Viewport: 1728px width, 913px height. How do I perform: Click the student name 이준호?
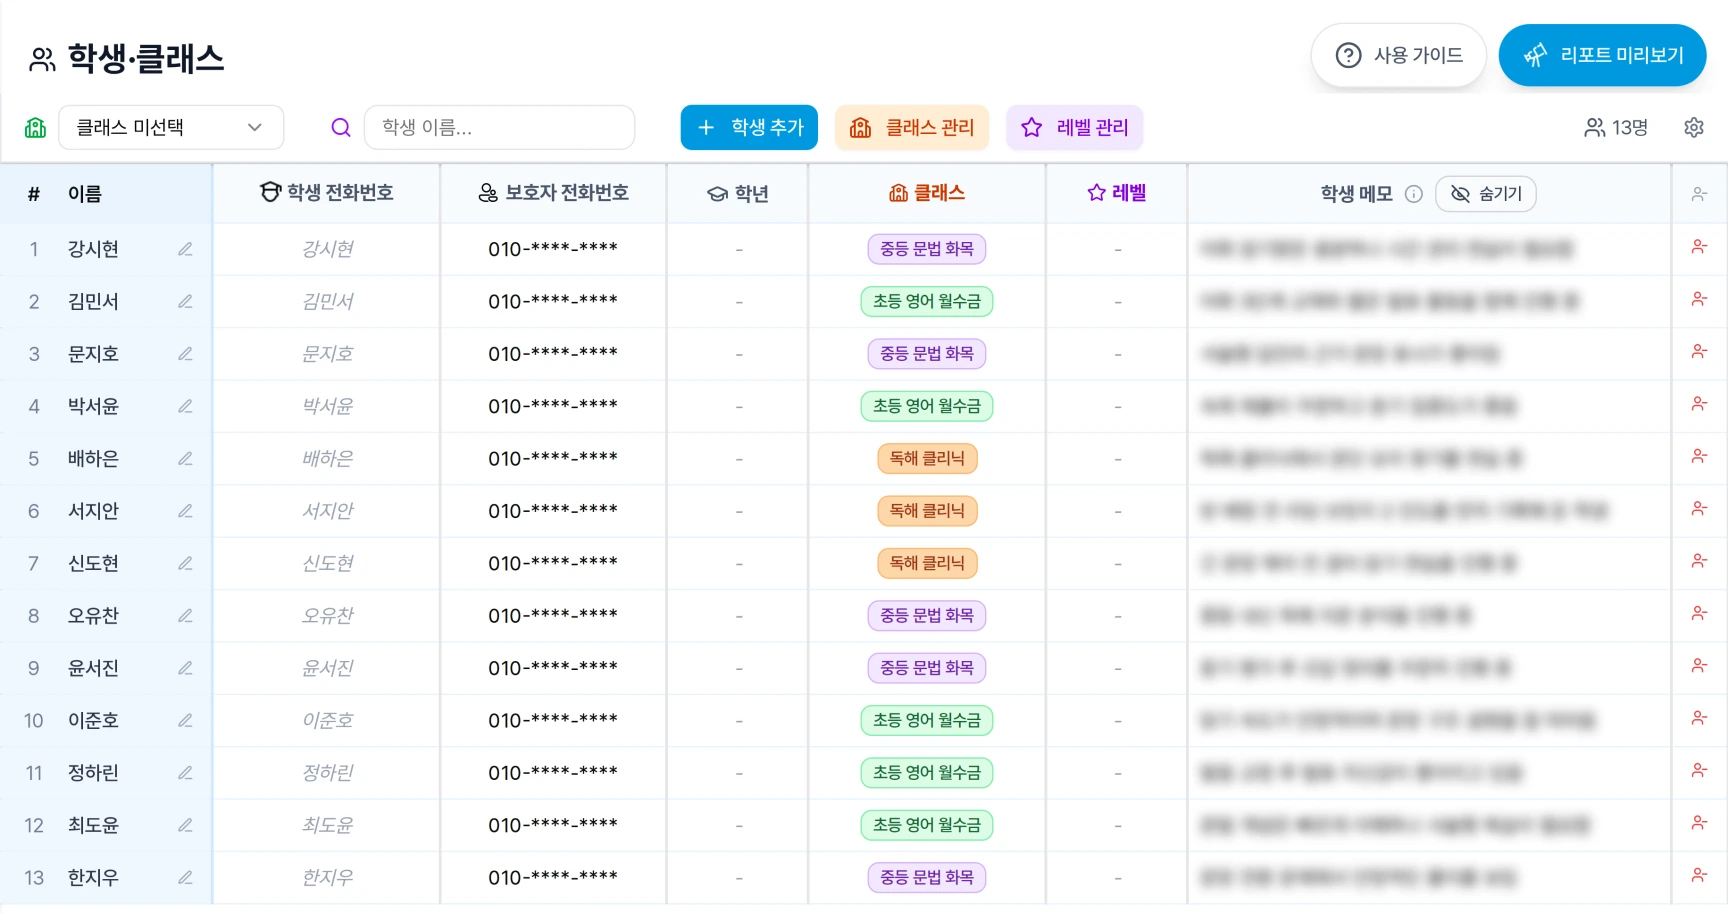(x=93, y=721)
